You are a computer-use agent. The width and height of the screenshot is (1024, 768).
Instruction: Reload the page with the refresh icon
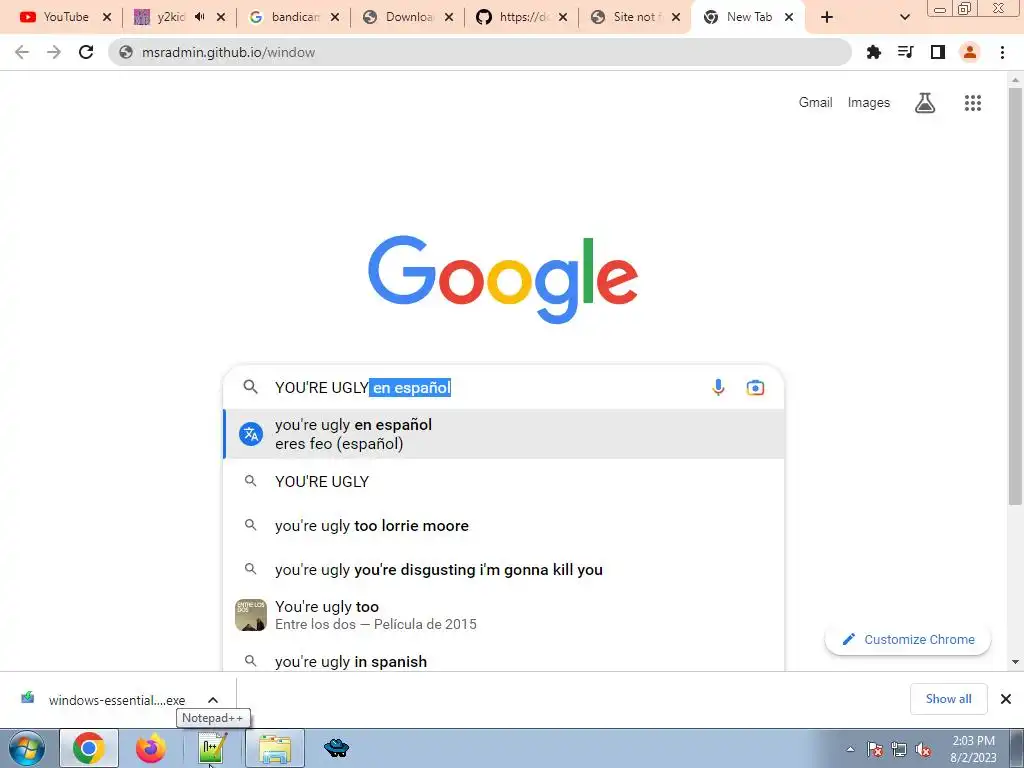[86, 52]
